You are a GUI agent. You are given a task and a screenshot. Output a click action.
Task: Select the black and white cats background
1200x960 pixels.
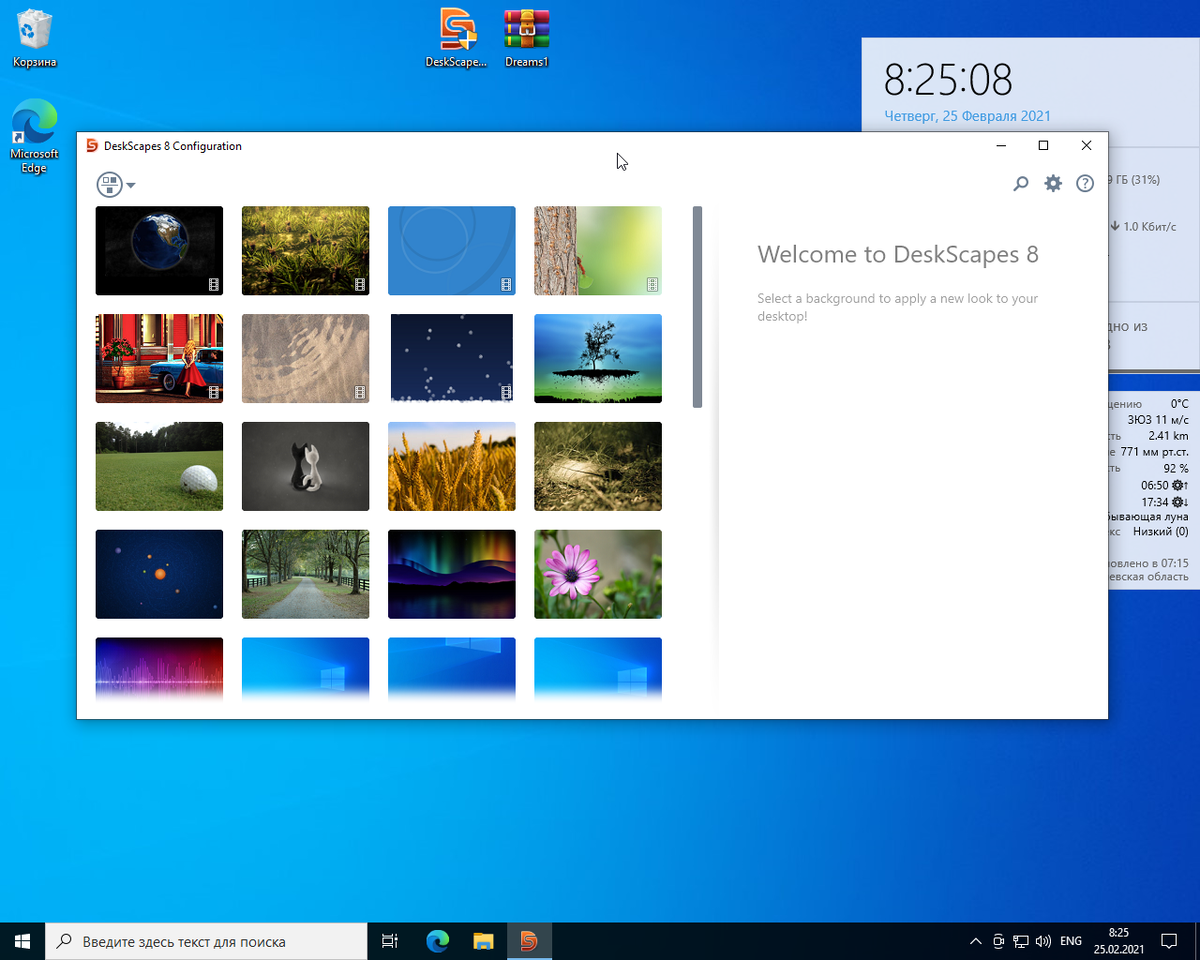point(305,467)
